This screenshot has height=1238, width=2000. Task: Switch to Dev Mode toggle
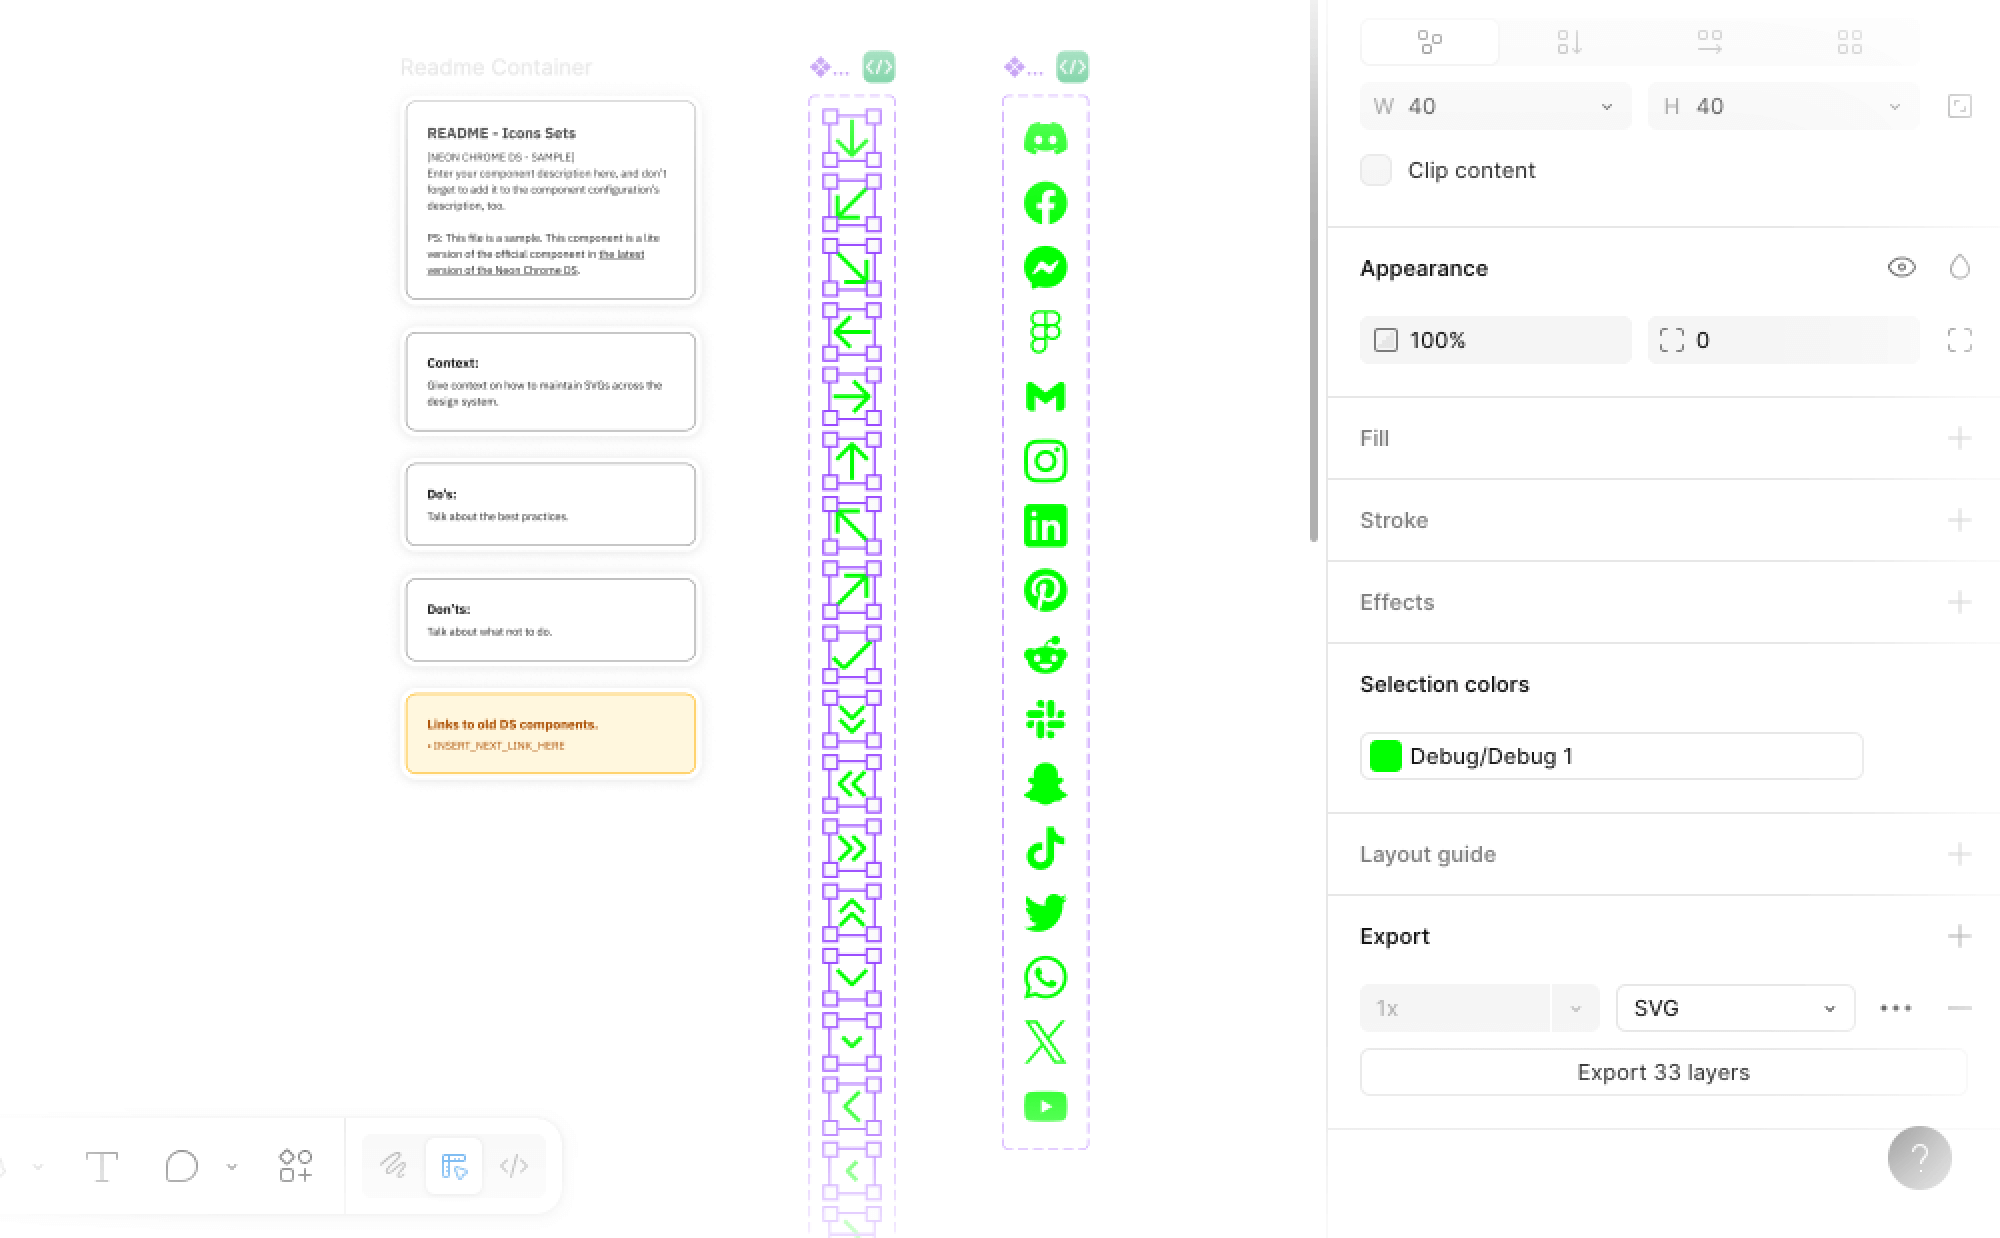514,1166
